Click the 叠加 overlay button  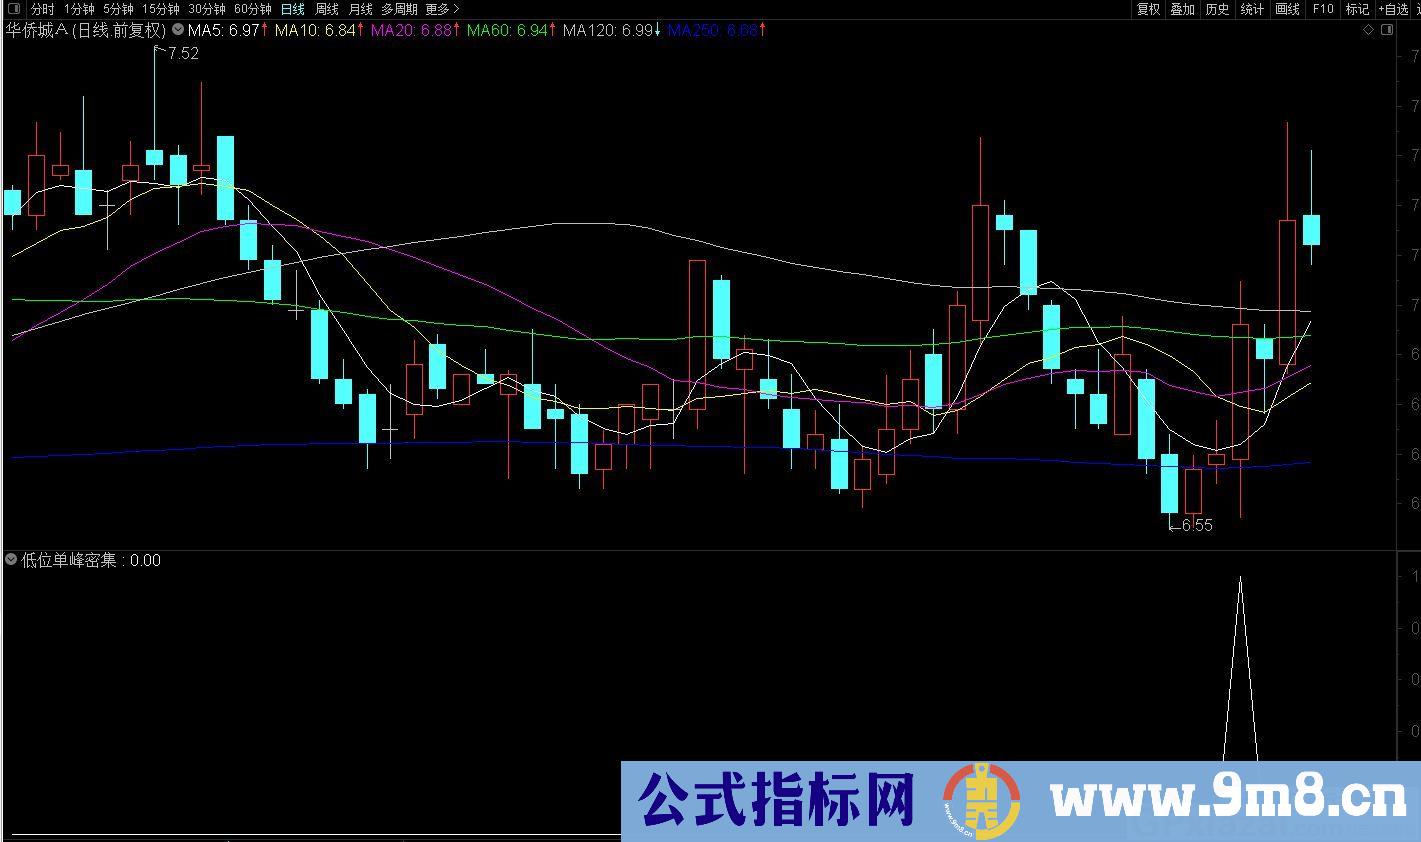click(1182, 9)
